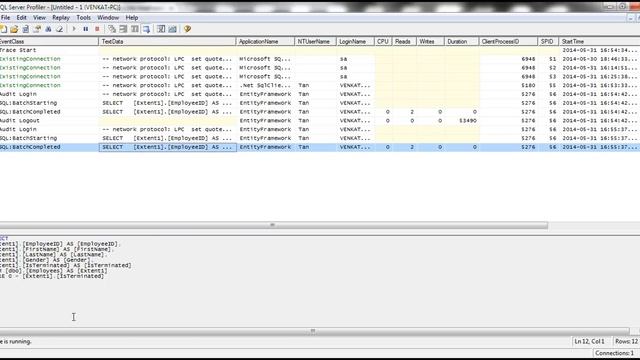Screen dimensions: 640x360
Task: Open the Window menu
Action: 108,18
